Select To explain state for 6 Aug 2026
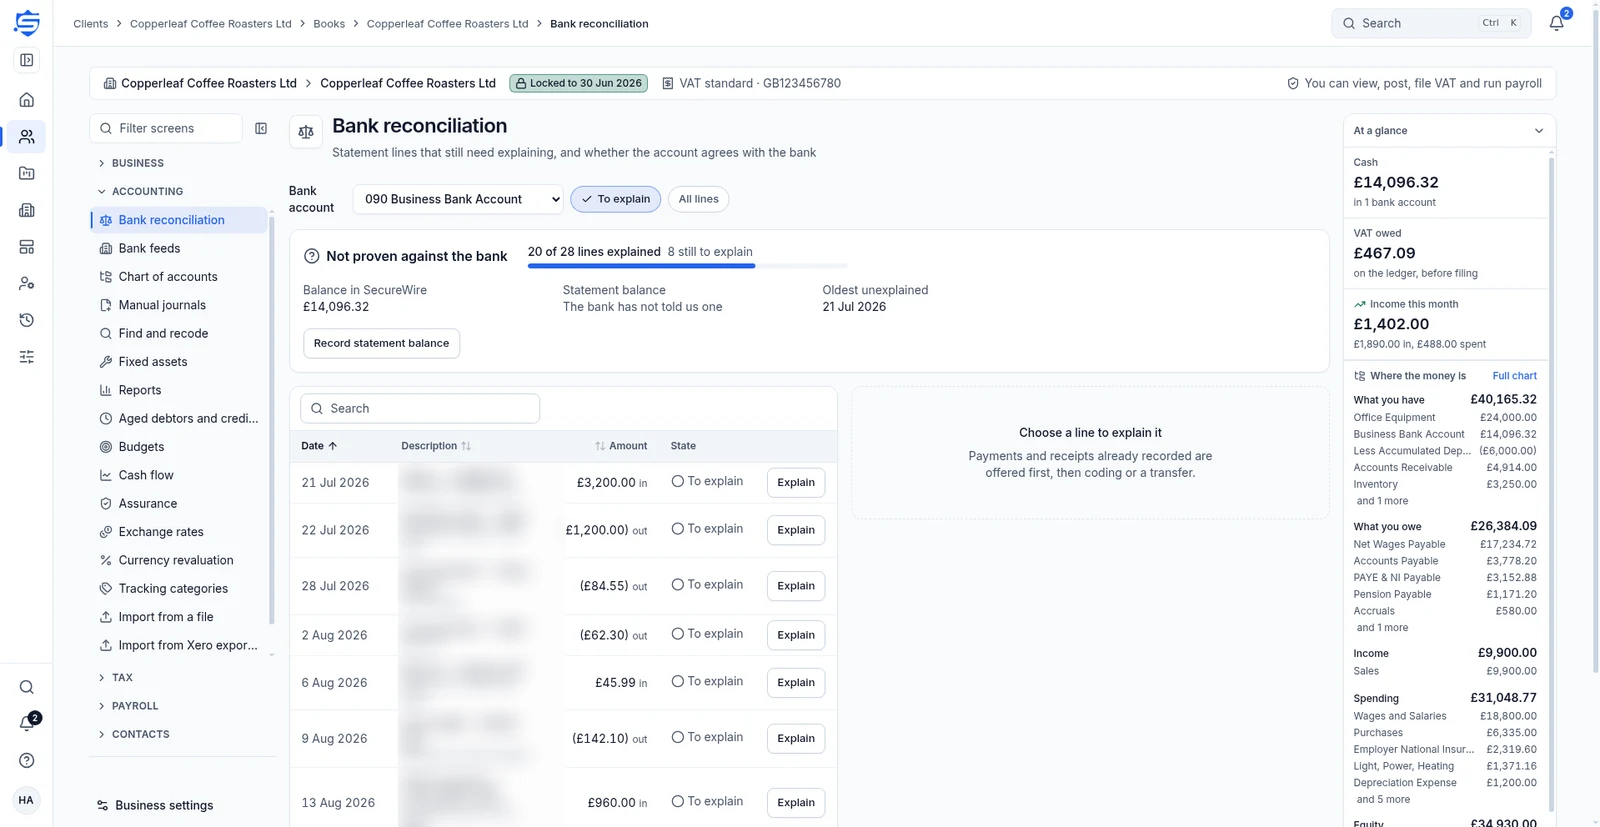 pyautogui.click(x=707, y=681)
